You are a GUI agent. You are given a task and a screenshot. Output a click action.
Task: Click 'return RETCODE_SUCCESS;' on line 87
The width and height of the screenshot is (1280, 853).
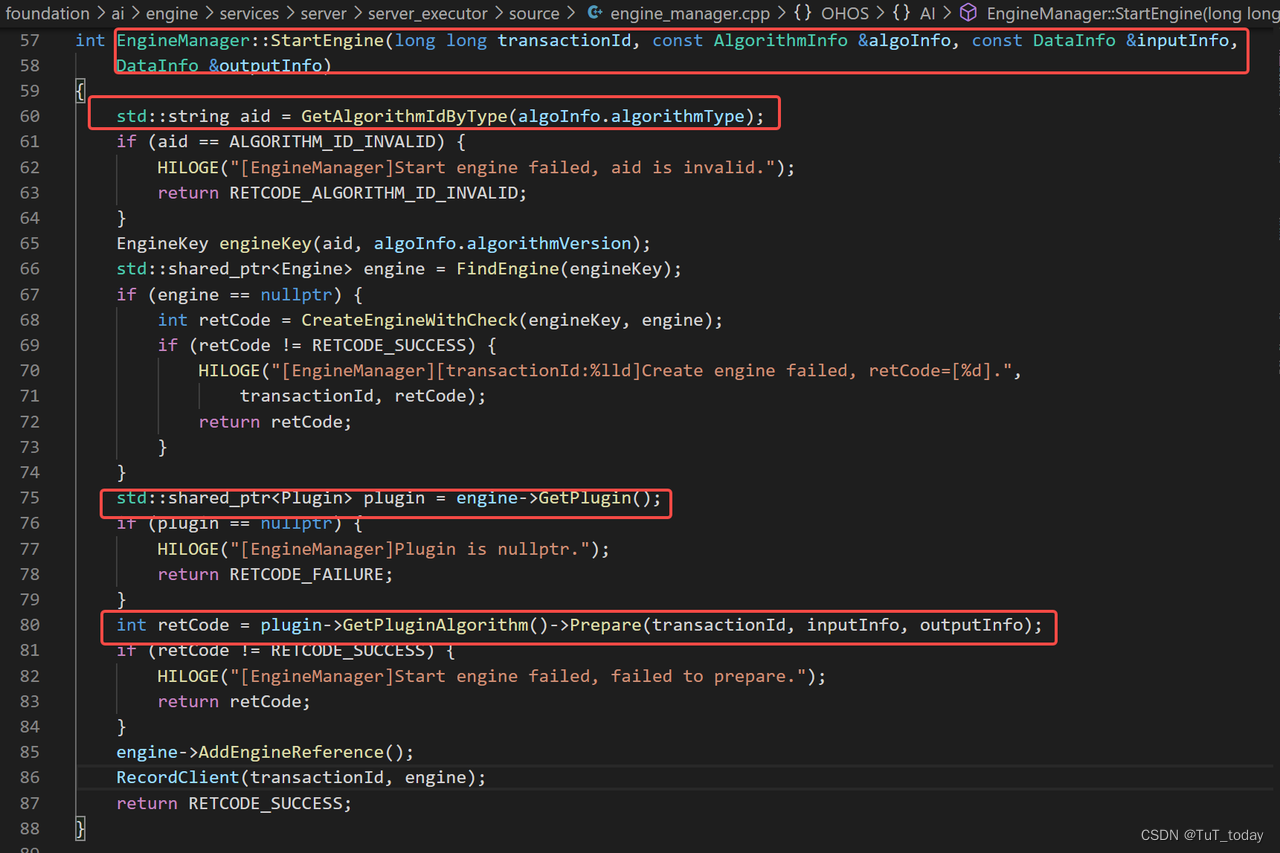click(234, 803)
